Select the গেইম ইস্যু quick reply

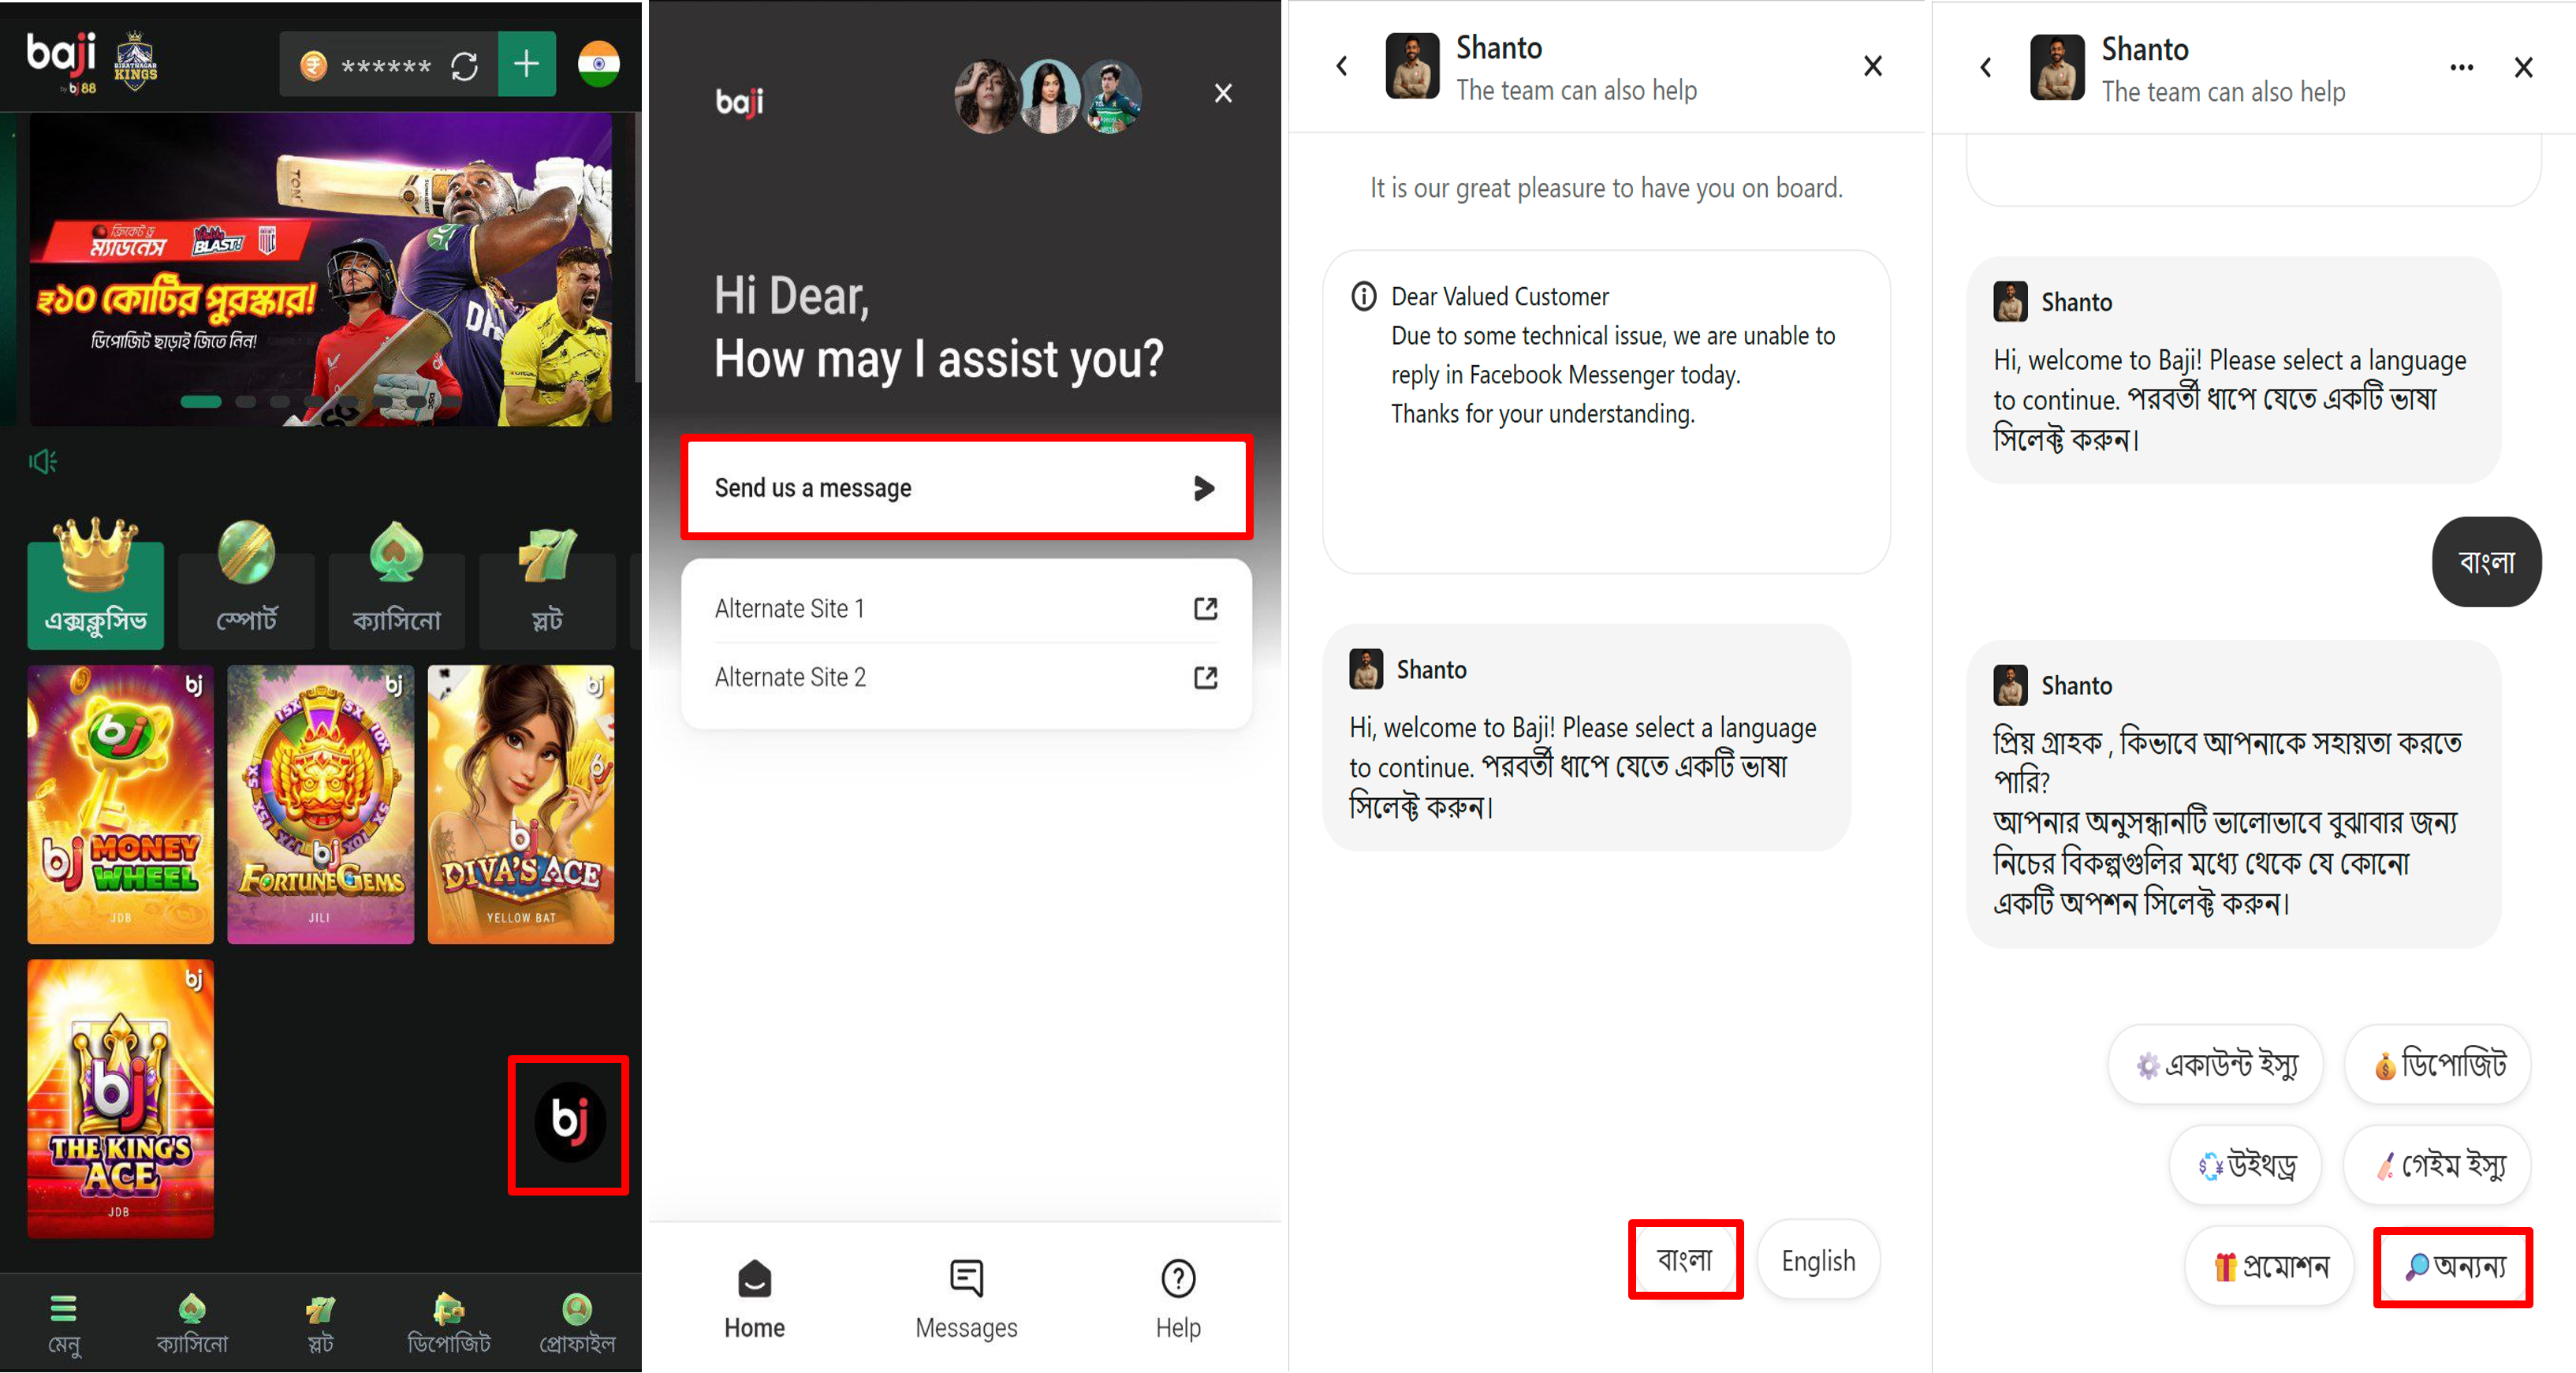click(x=2439, y=1165)
